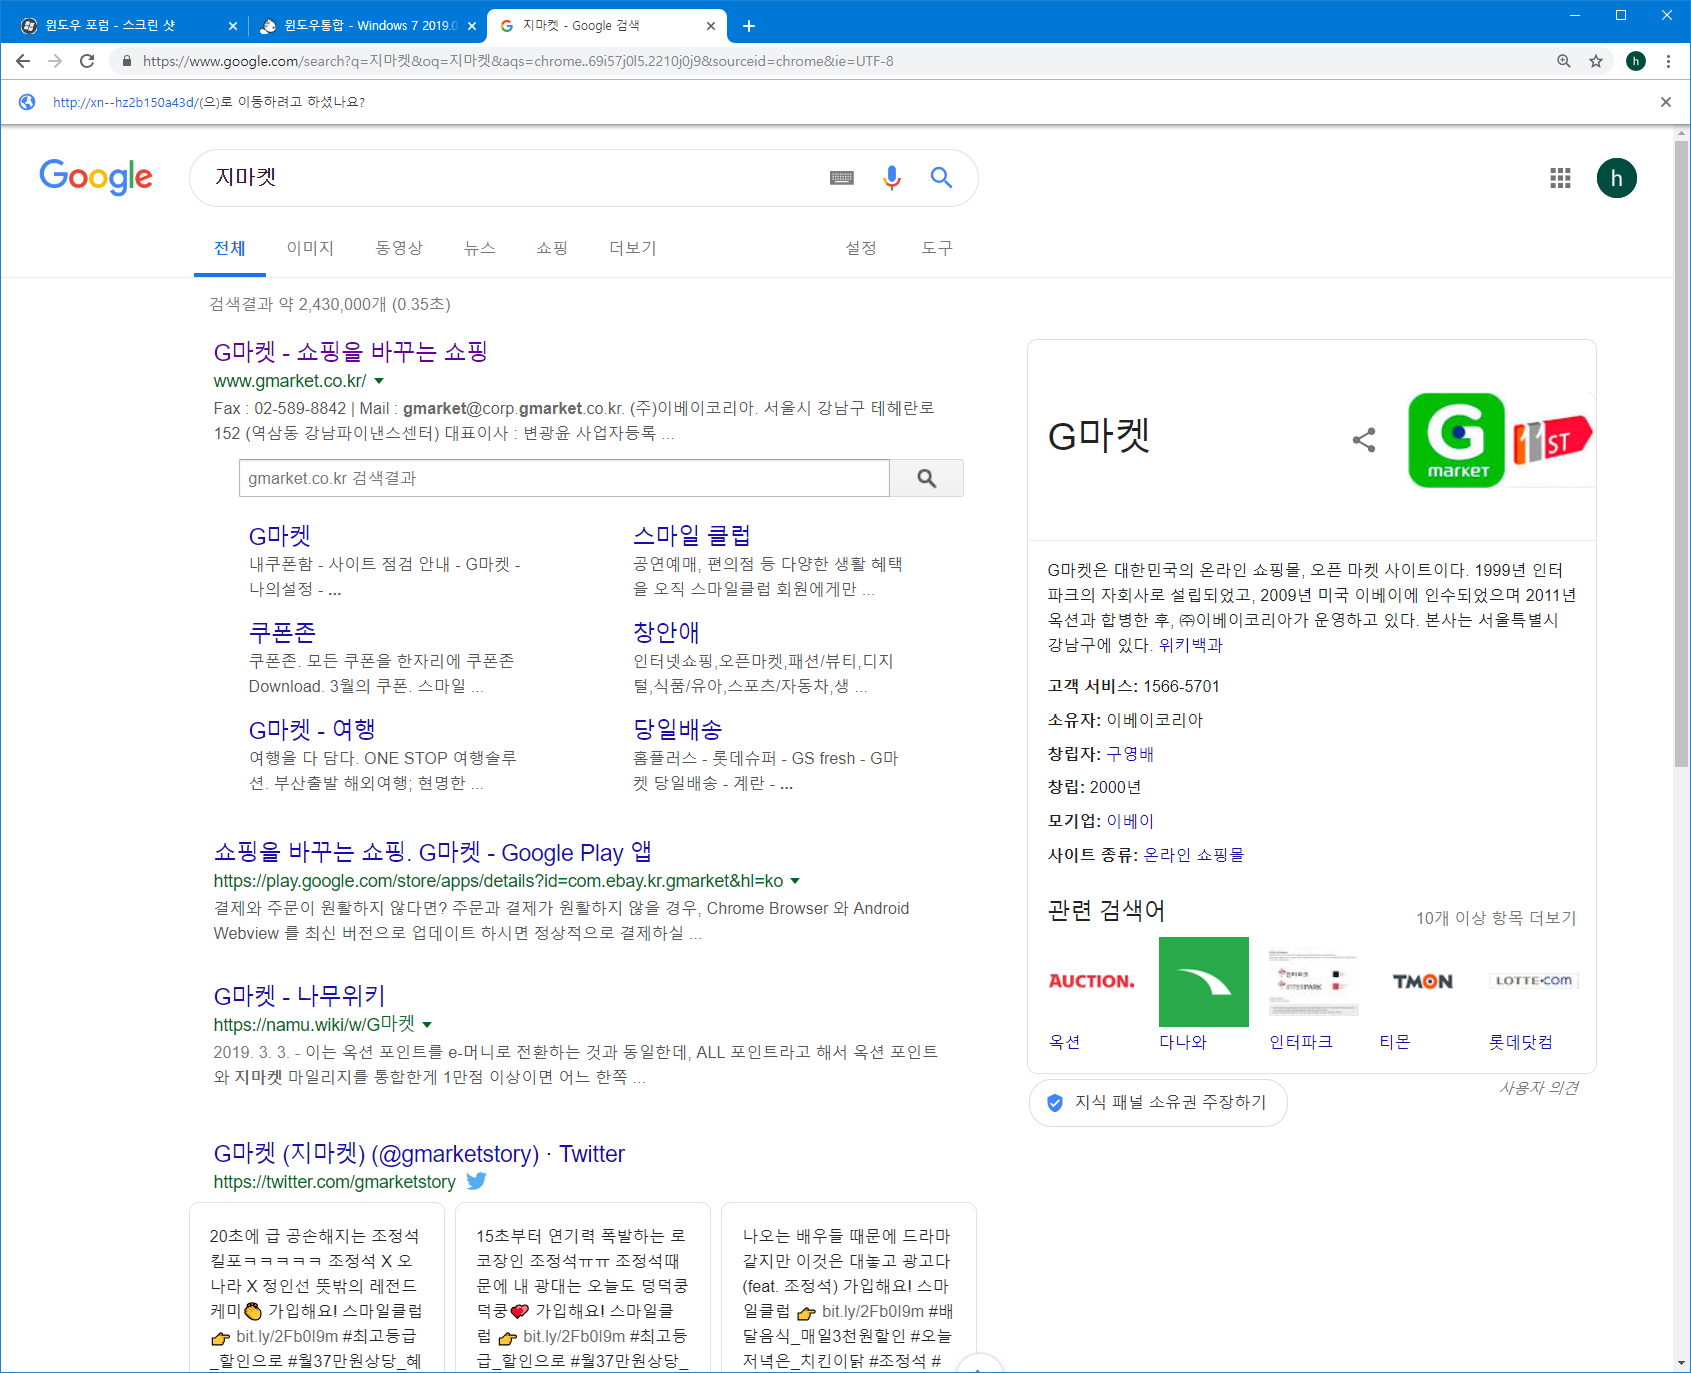
Task: Open the G마켓 - 나무위키 result
Action: (x=299, y=996)
